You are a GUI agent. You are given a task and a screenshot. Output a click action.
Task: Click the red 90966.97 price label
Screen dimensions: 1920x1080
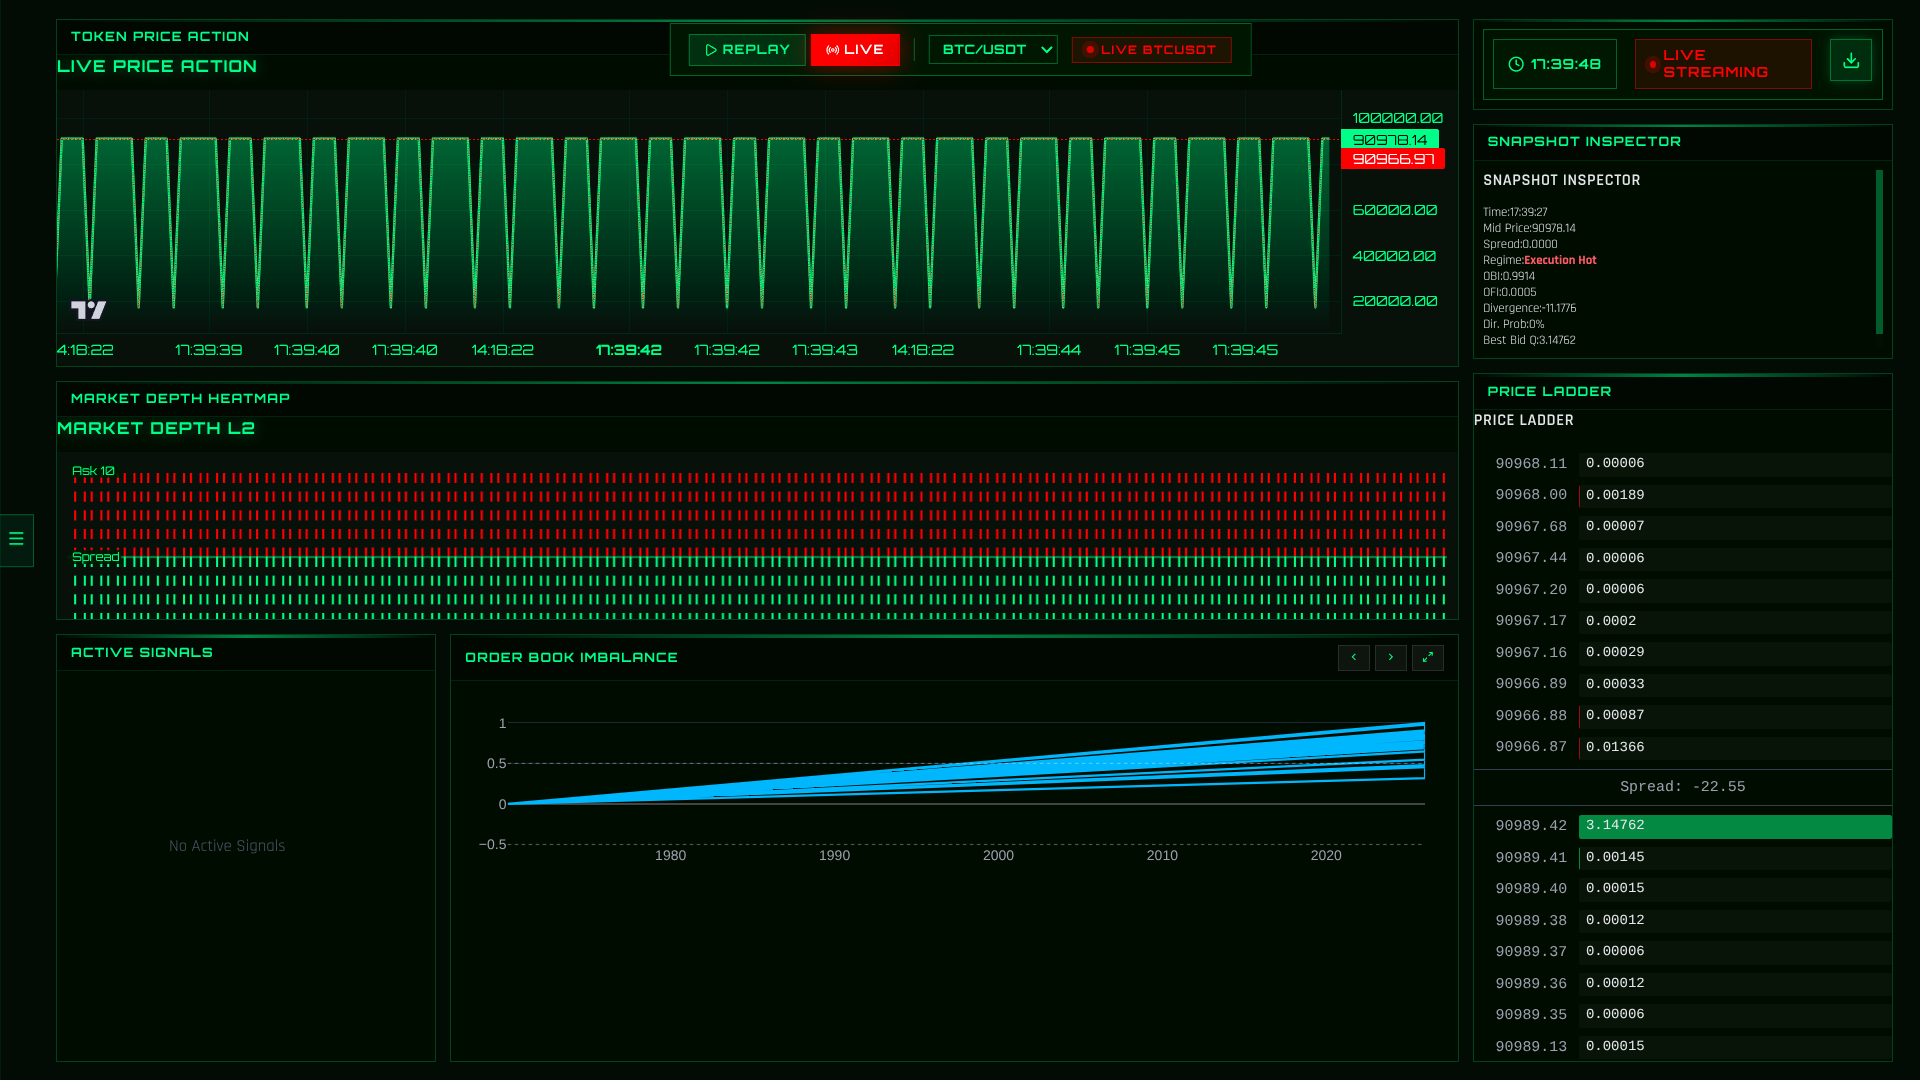click(x=1392, y=159)
